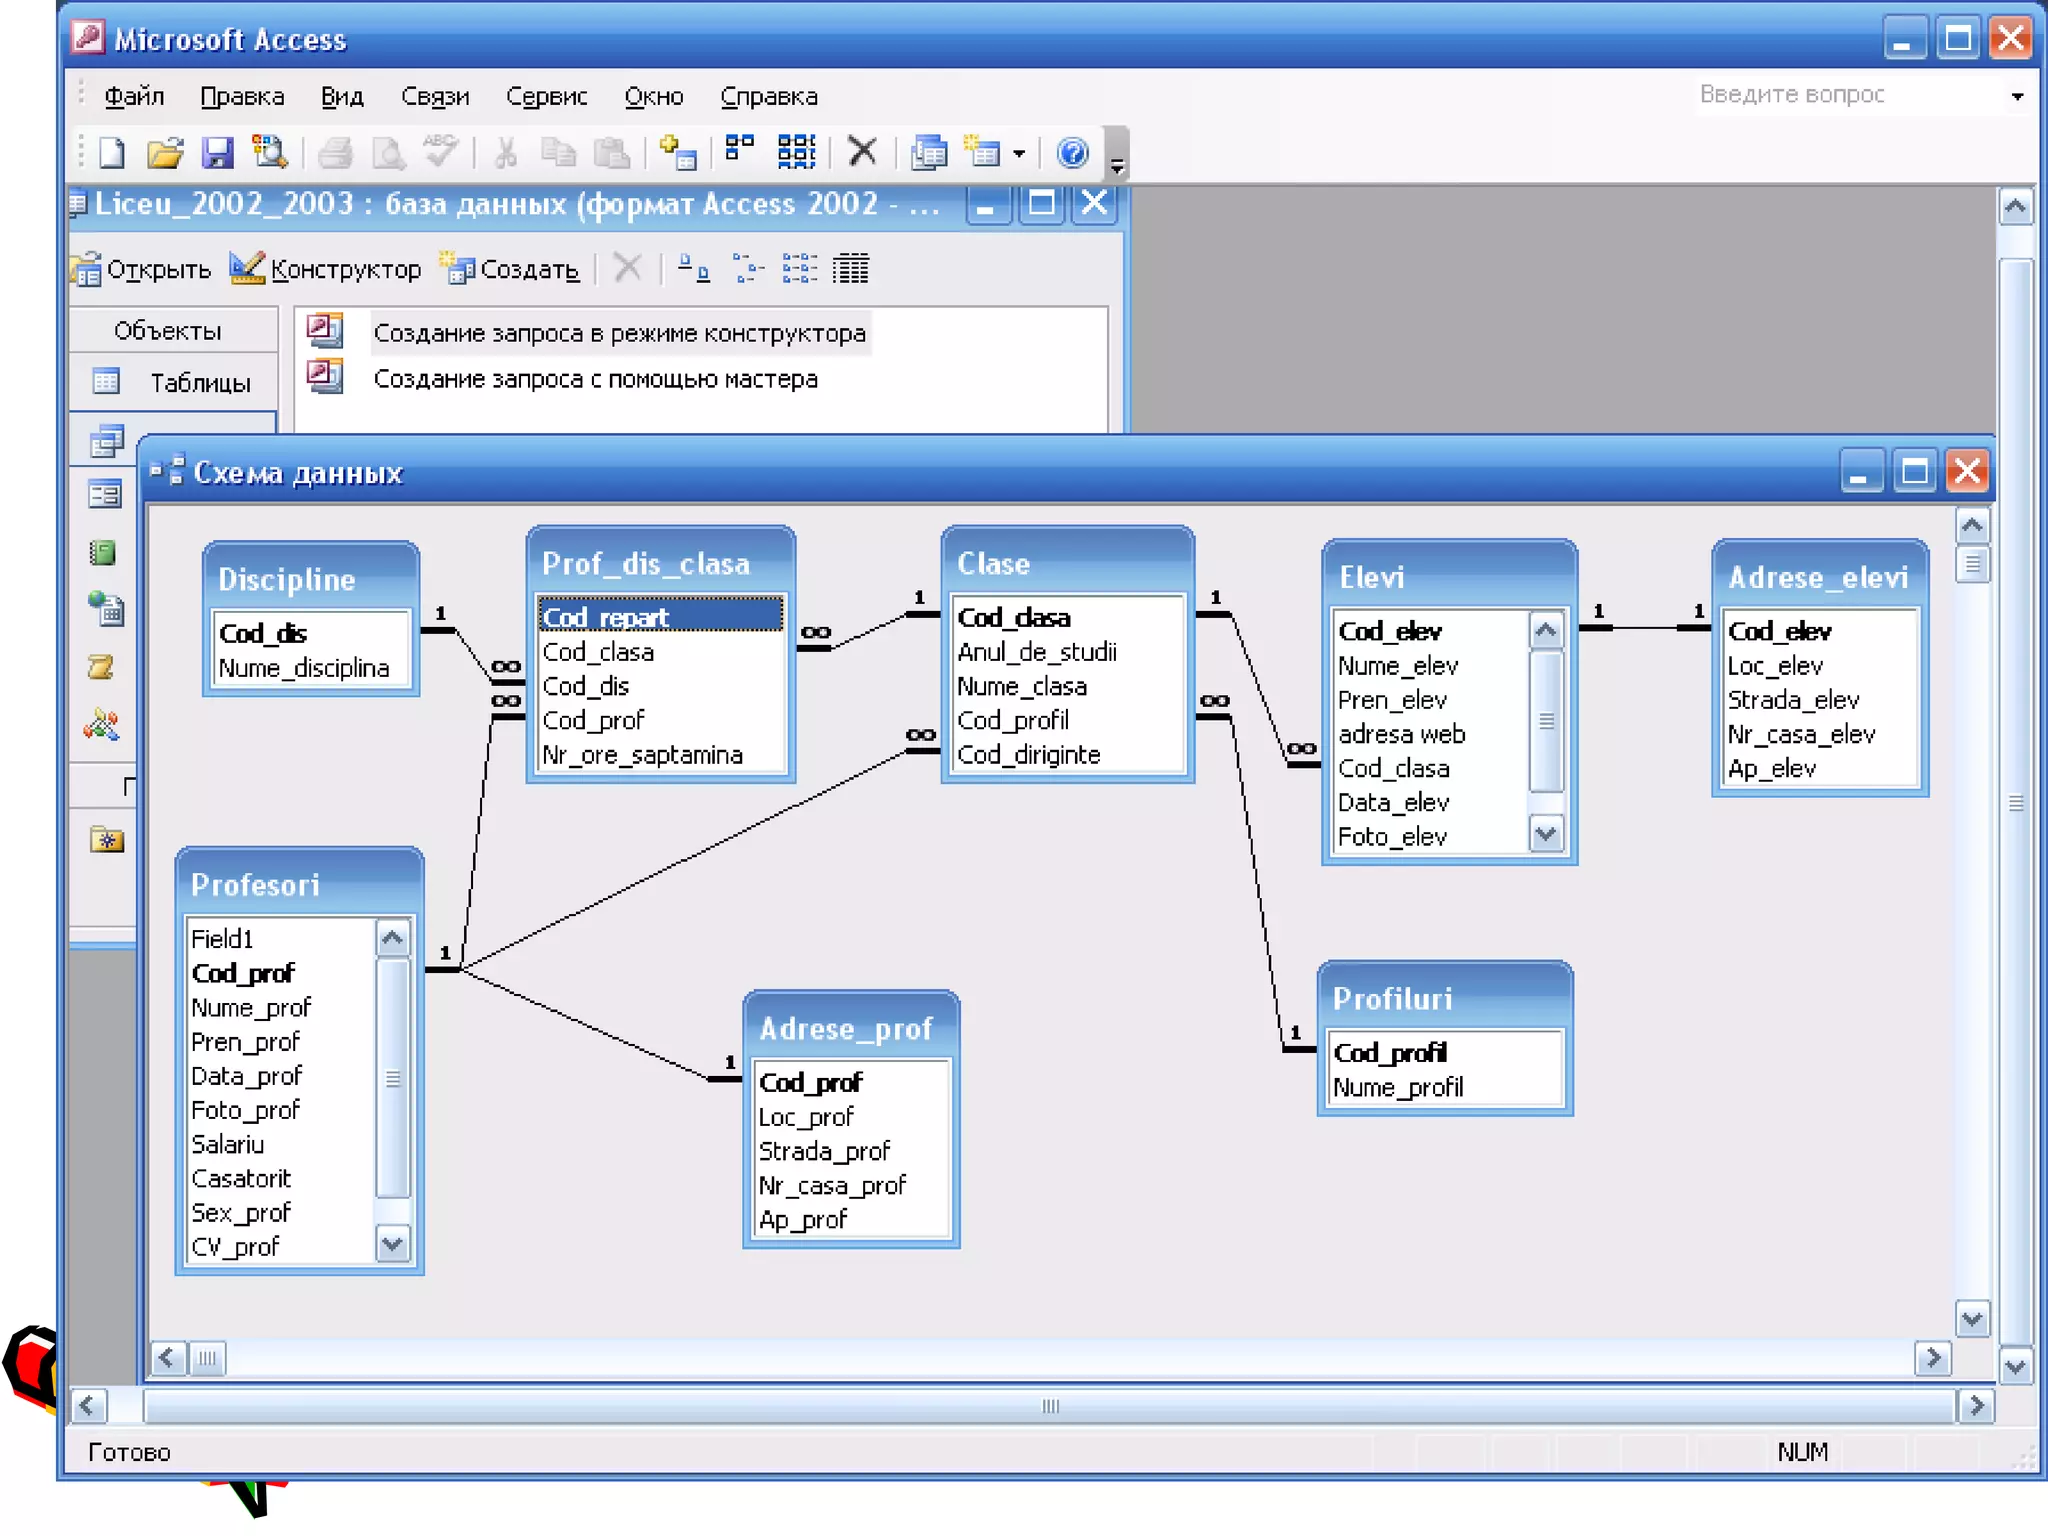Open the Введите вопрос help dropdown arrow
Image resolution: width=2048 pixels, height=1536 pixels.
(x=2017, y=97)
